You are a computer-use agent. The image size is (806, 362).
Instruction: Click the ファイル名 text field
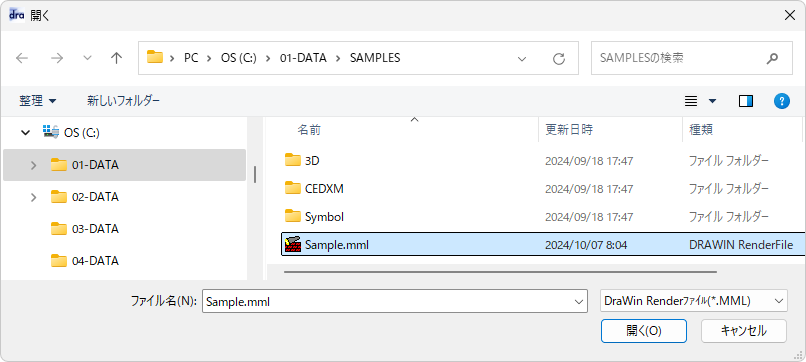(x=395, y=302)
